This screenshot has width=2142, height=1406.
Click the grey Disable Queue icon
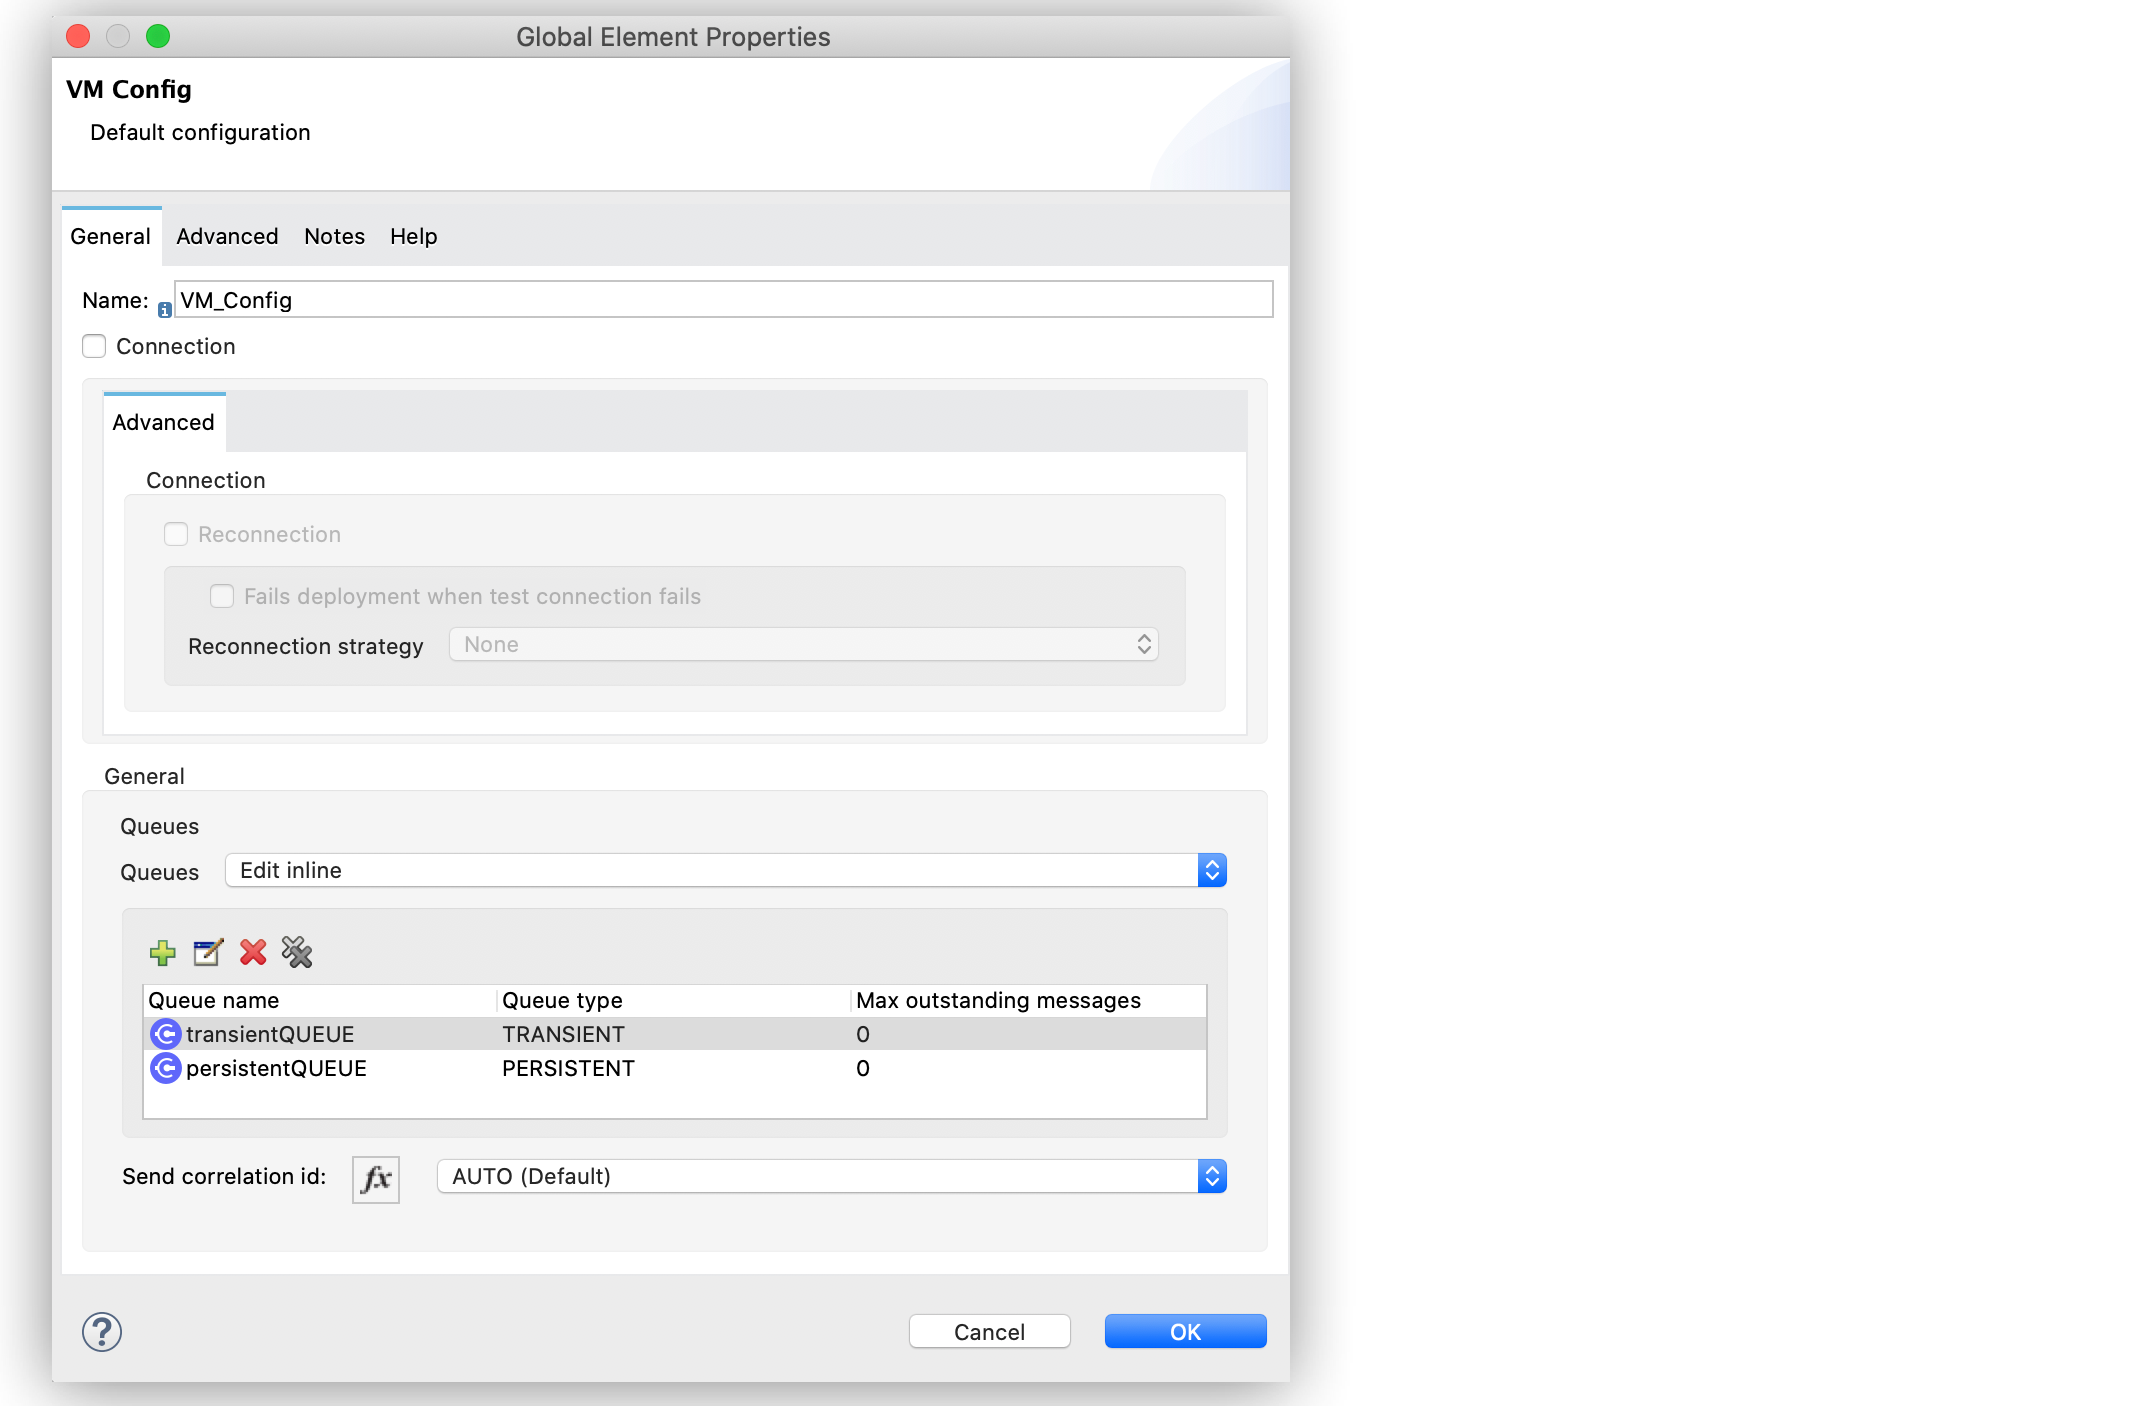(297, 953)
